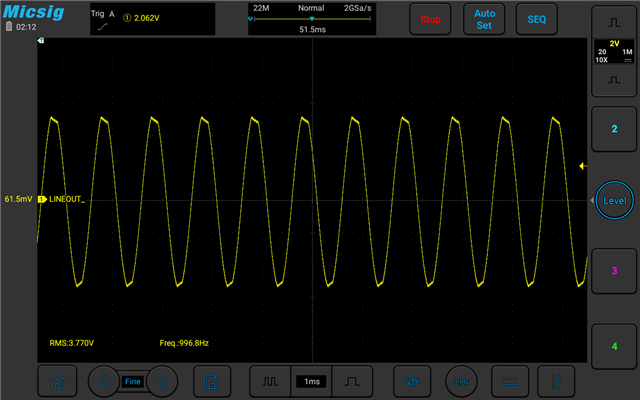Tap the 51.5ms delay readout
640x400 pixels.
point(312,29)
